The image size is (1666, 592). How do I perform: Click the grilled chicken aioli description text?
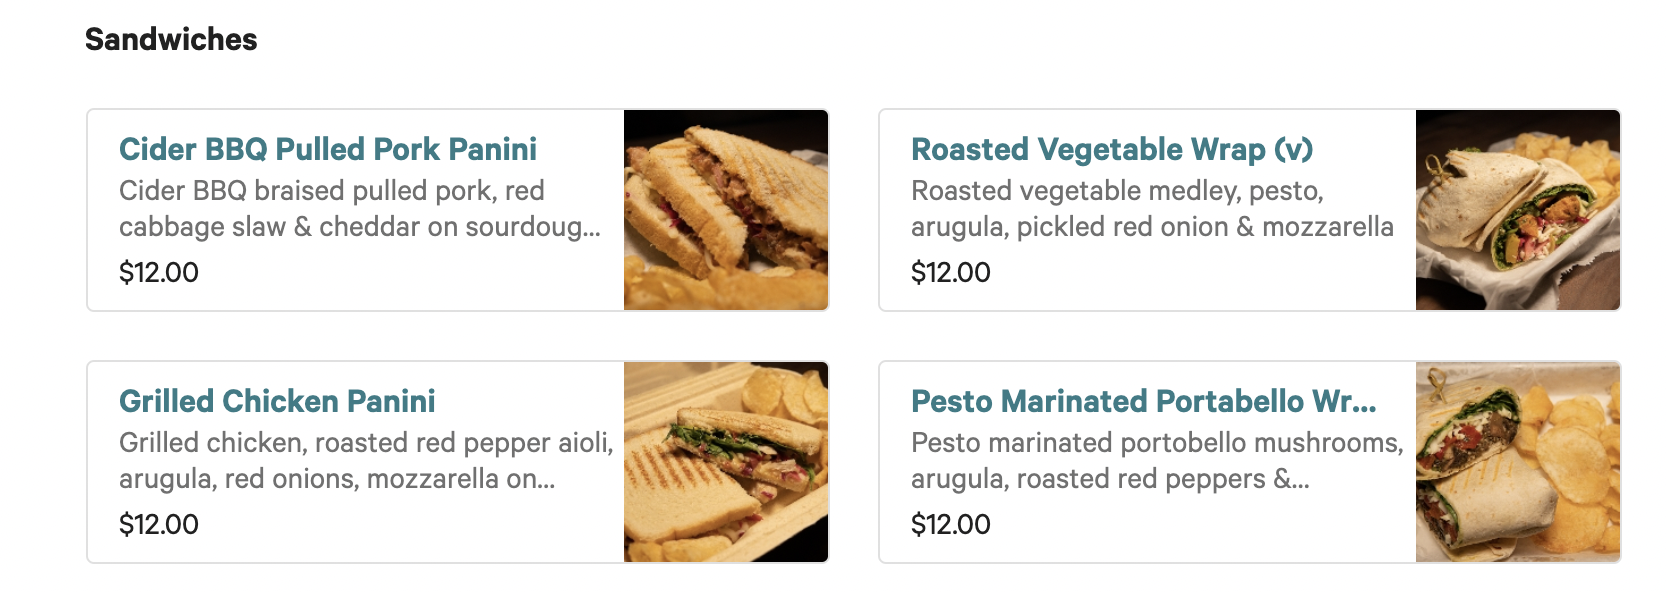pos(365,443)
